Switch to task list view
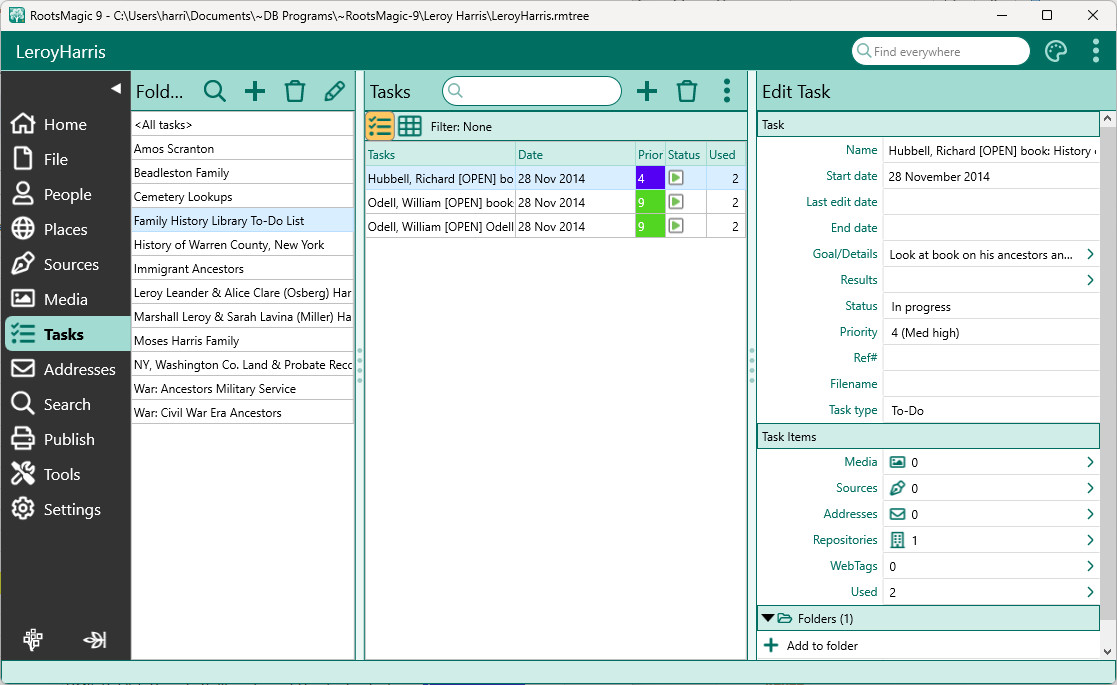Viewport: 1117px width, 685px height. 380,126
